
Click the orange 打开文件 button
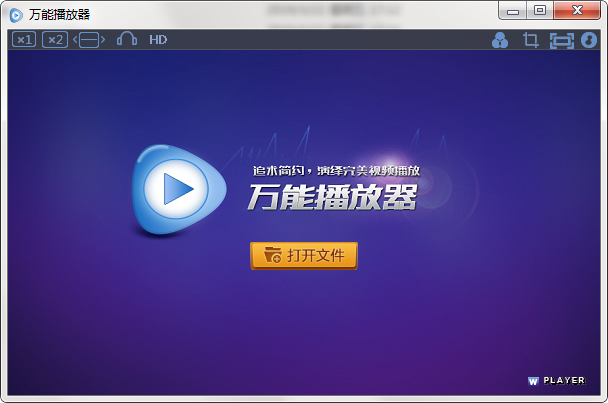point(304,255)
